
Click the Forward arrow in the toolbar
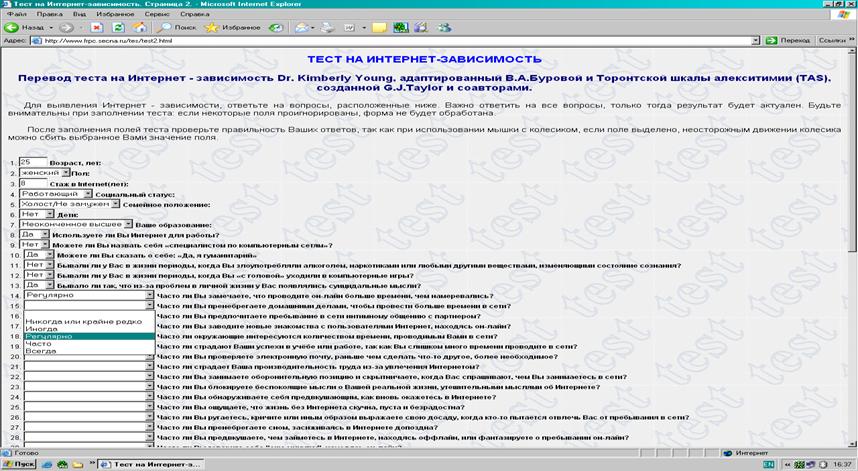[66, 27]
